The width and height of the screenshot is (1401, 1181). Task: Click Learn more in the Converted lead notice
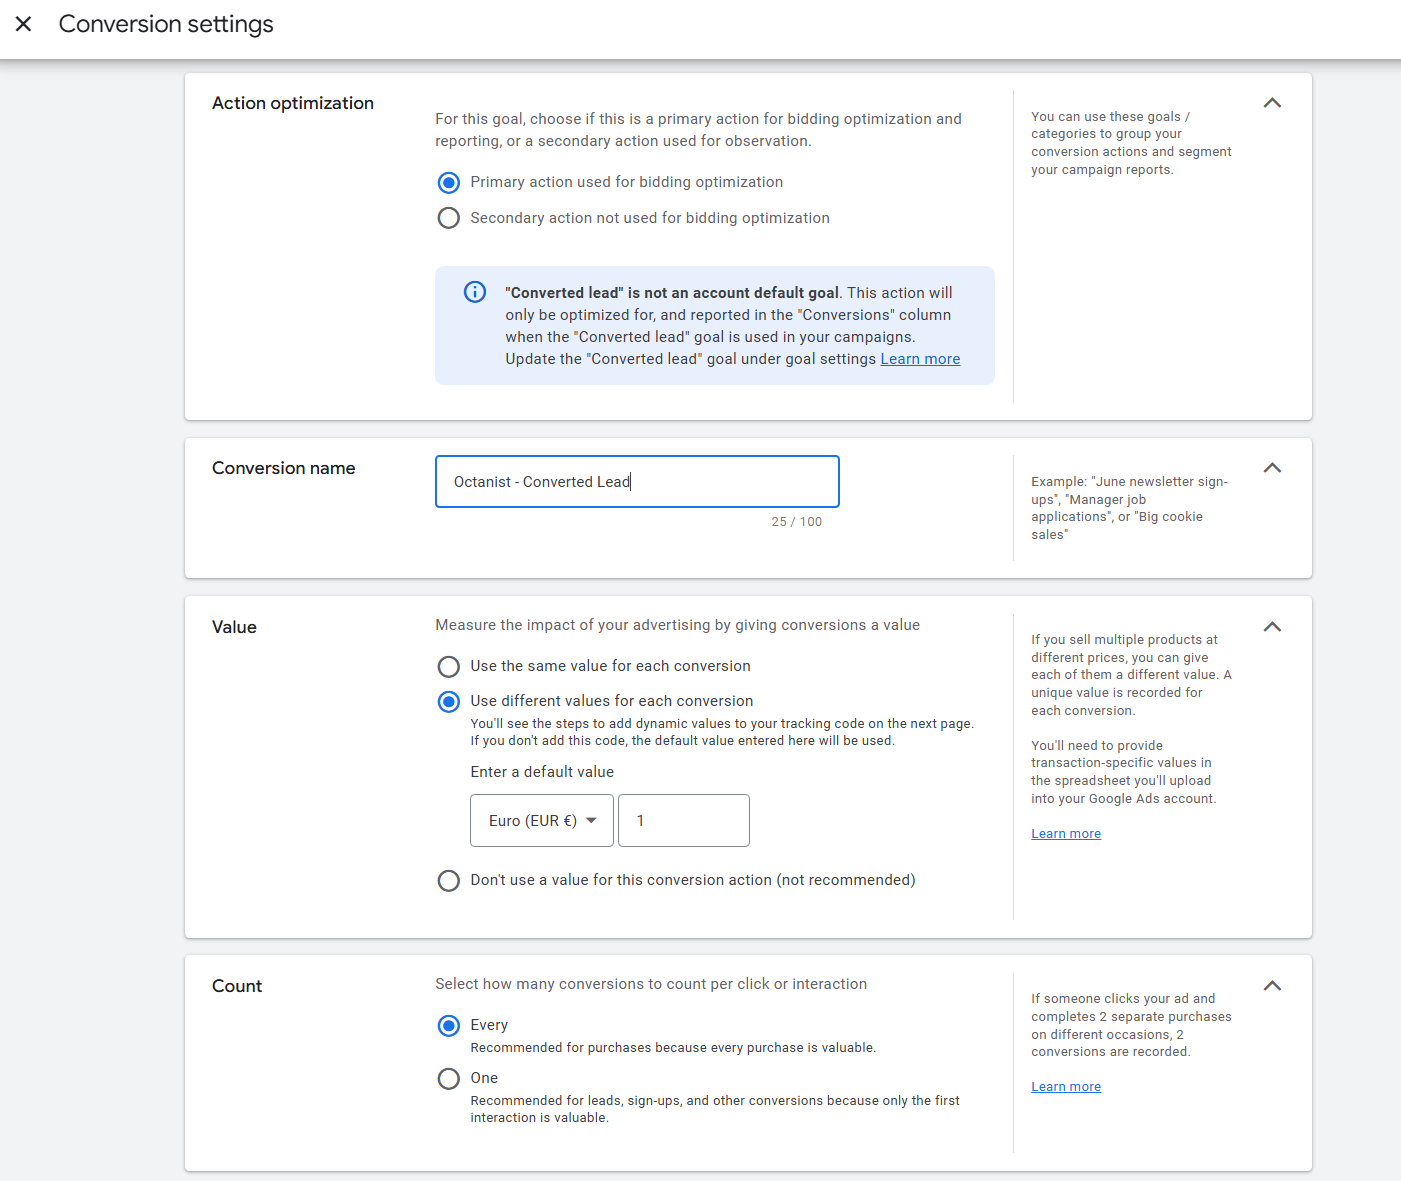(x=920, y=358)
